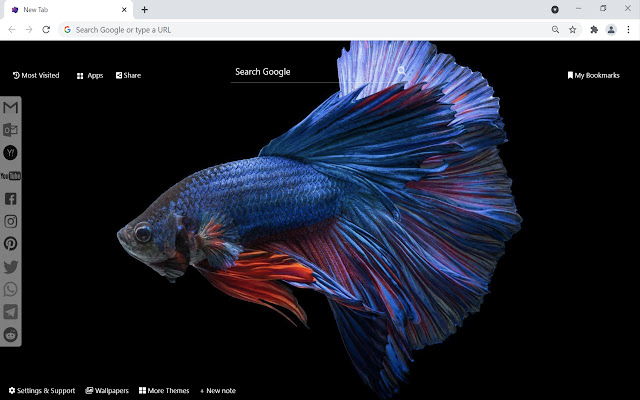Click the magnifier icon in Search Google box

402,71
